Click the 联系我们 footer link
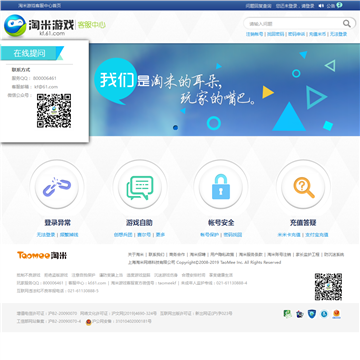 156,255
